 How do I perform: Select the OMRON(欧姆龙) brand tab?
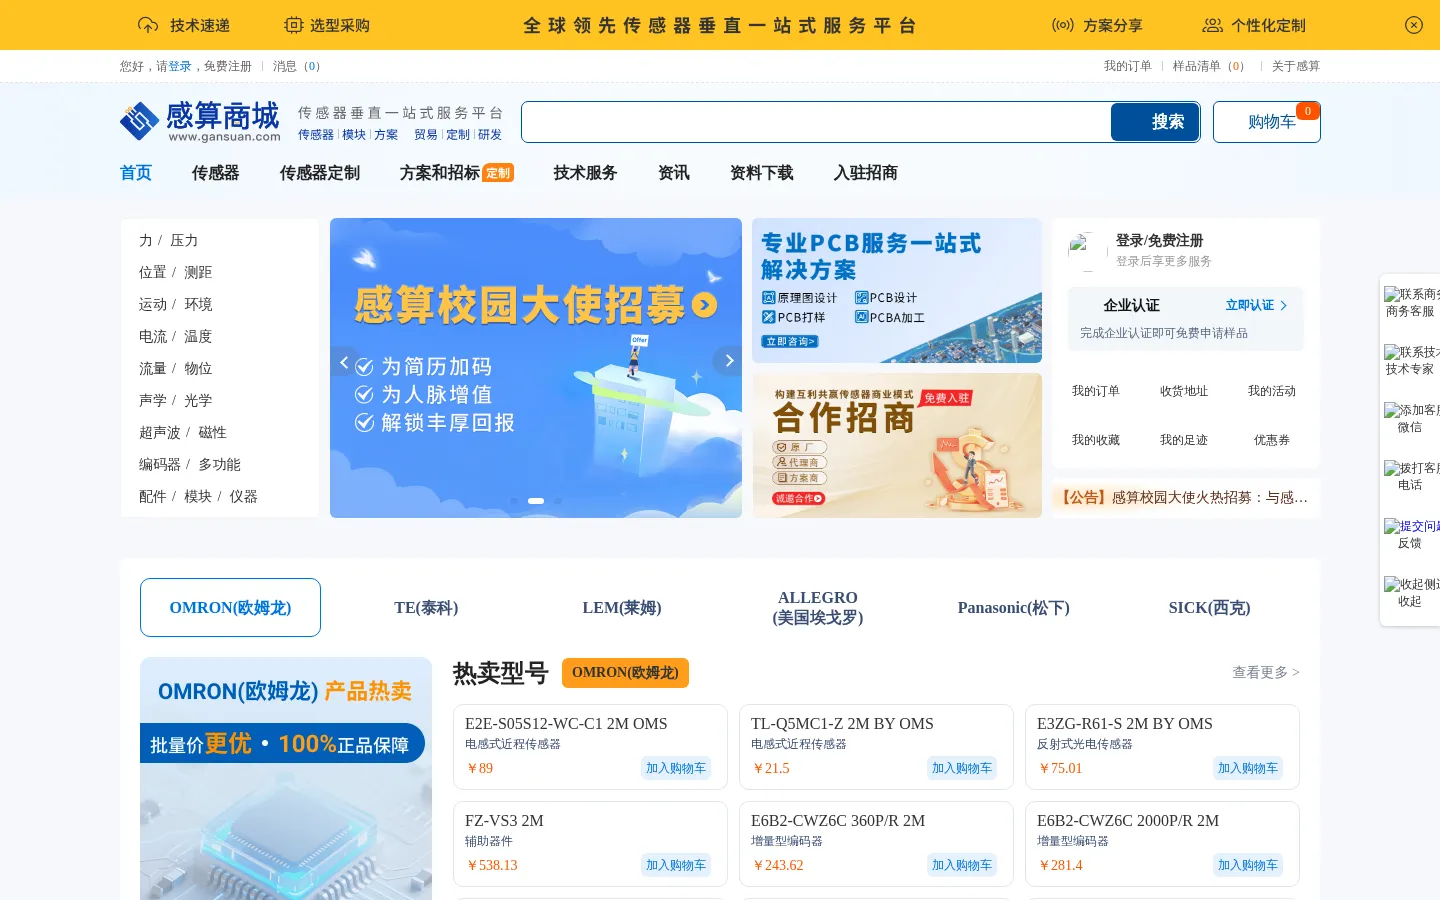tap(230, 607)
